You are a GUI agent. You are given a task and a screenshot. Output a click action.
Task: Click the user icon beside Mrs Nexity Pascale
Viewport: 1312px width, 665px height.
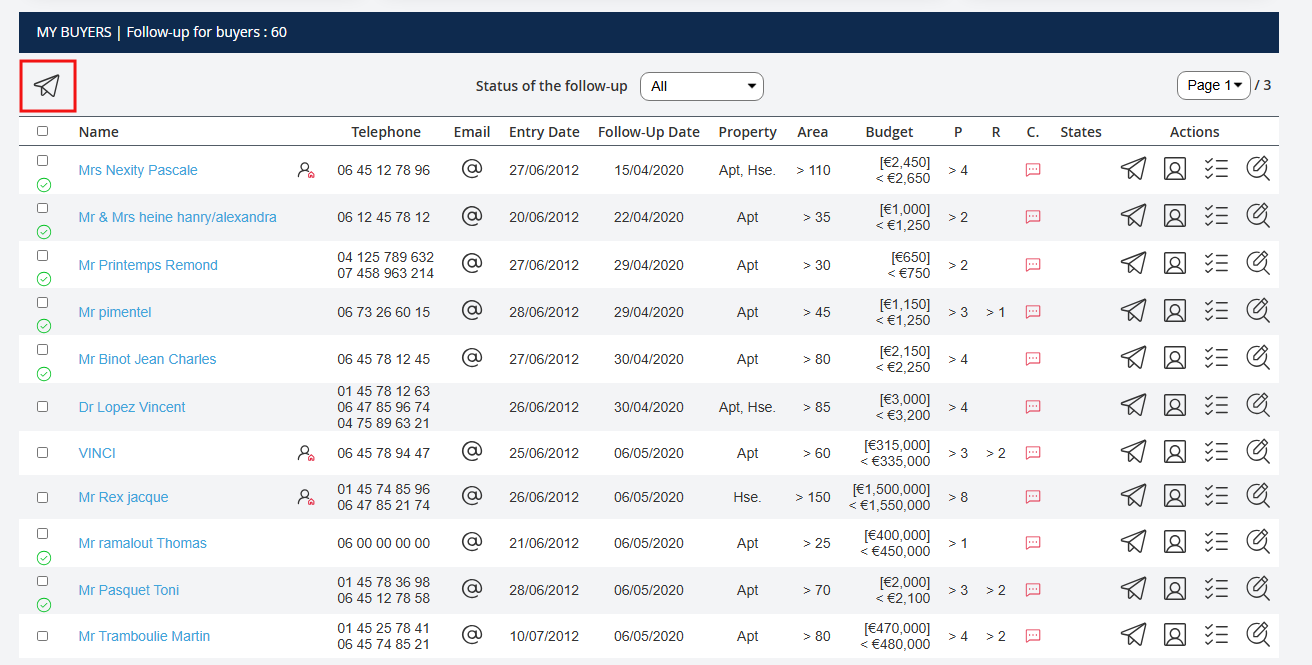[306, 170]
